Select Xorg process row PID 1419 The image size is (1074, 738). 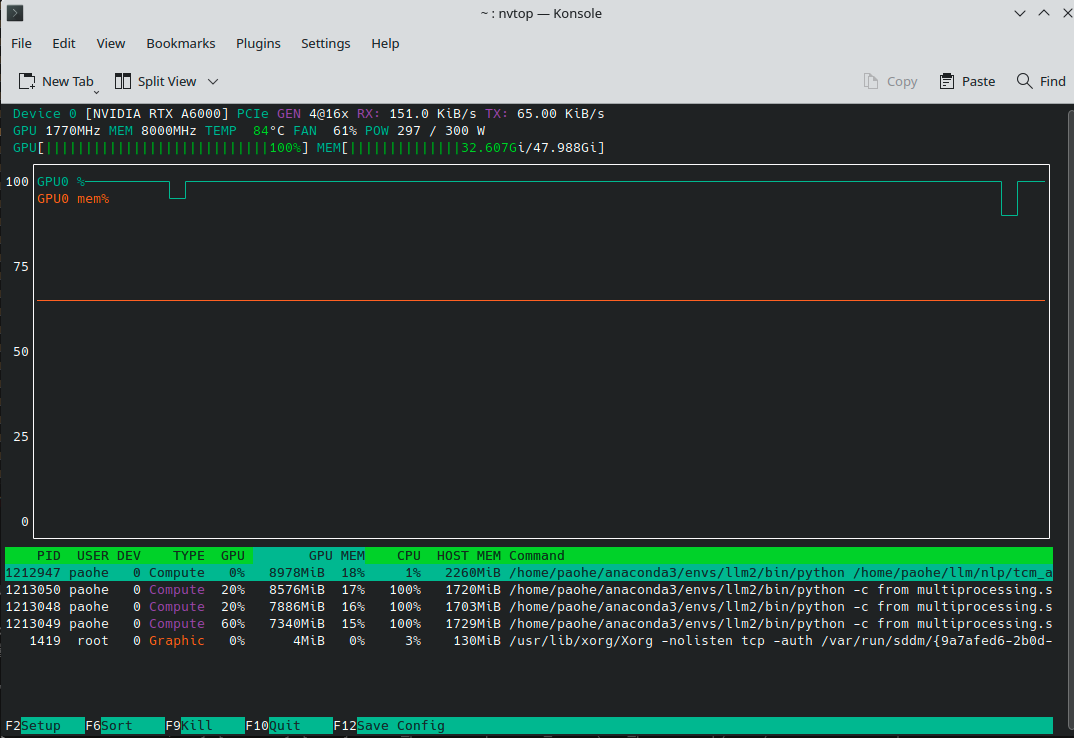[529, 641]
